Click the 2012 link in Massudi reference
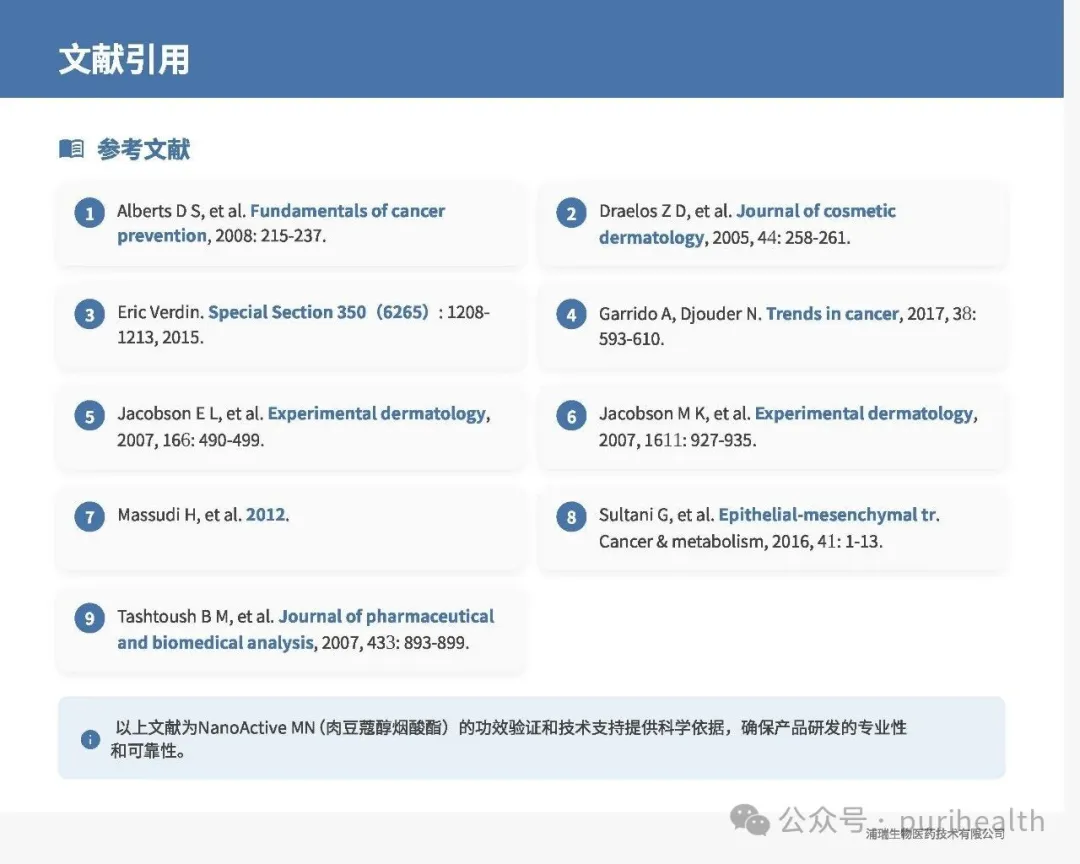Image resolution: width=1080 pixels, height=864 pixels. click(265, 515)
